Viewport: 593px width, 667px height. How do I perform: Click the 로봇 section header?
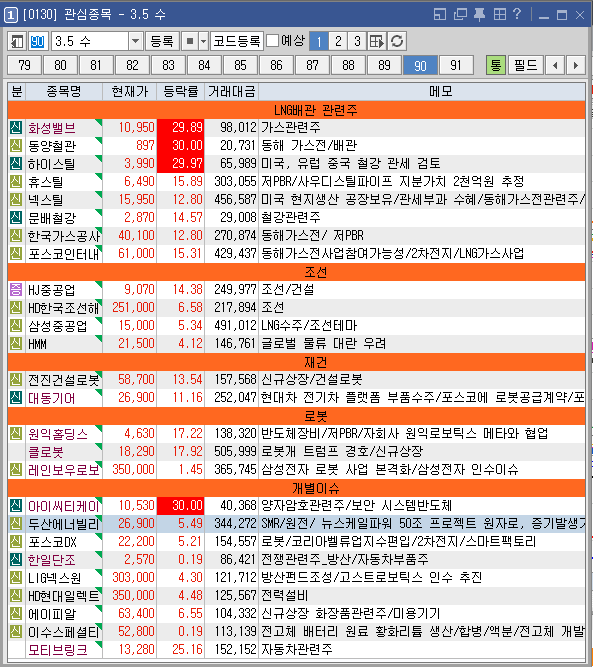click(x=296, y=416)
